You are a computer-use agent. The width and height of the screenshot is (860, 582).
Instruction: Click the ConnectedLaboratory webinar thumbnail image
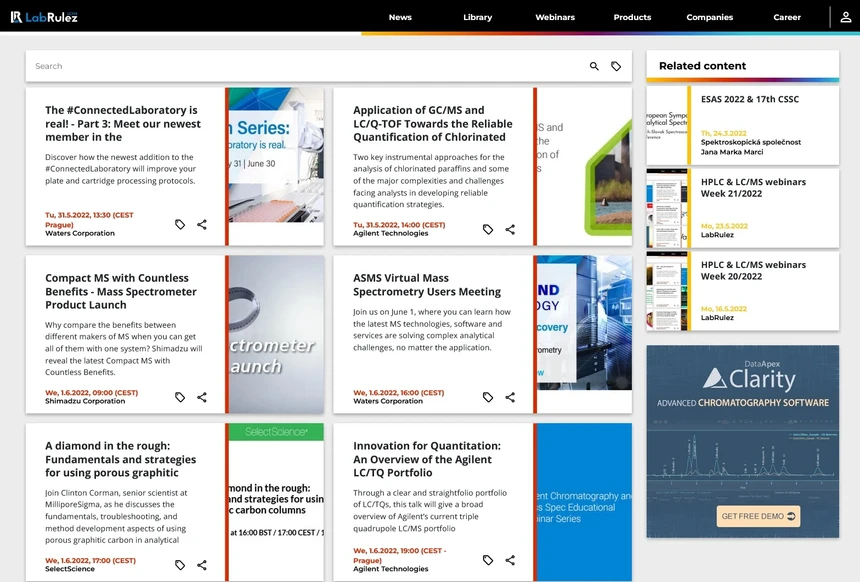point(276,155)
